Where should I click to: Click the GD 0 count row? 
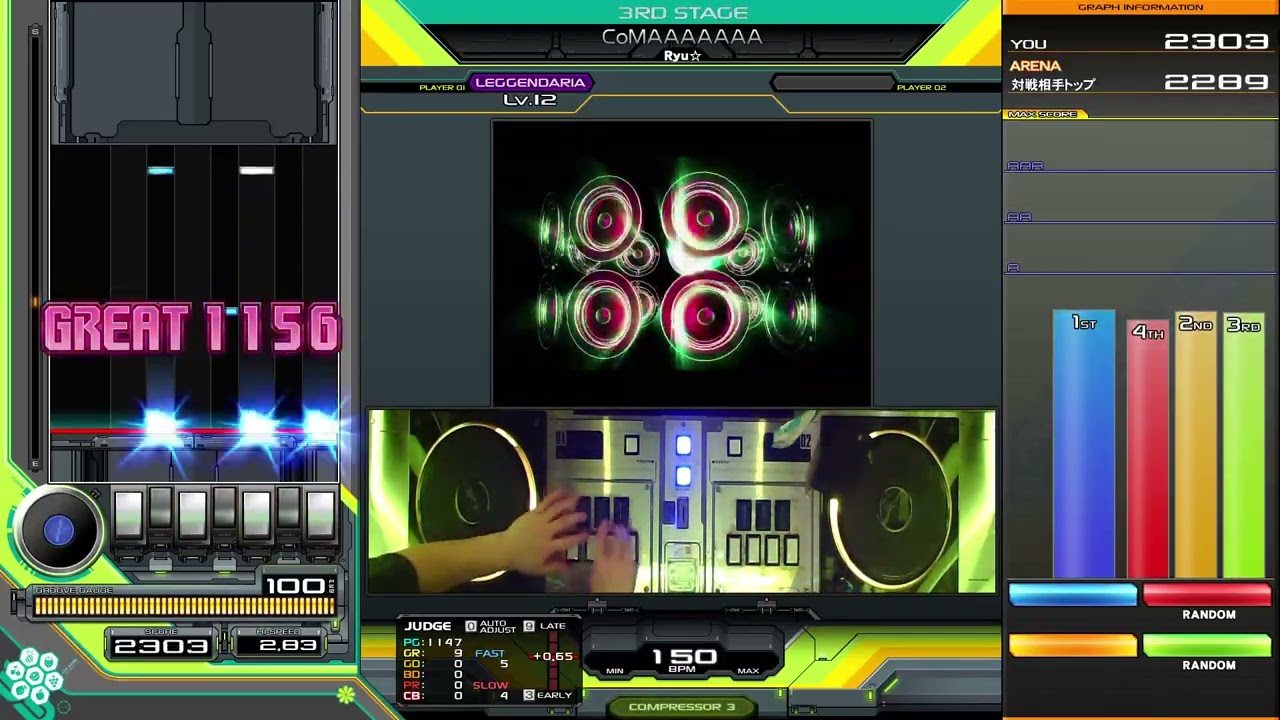(x=433, y=664)
